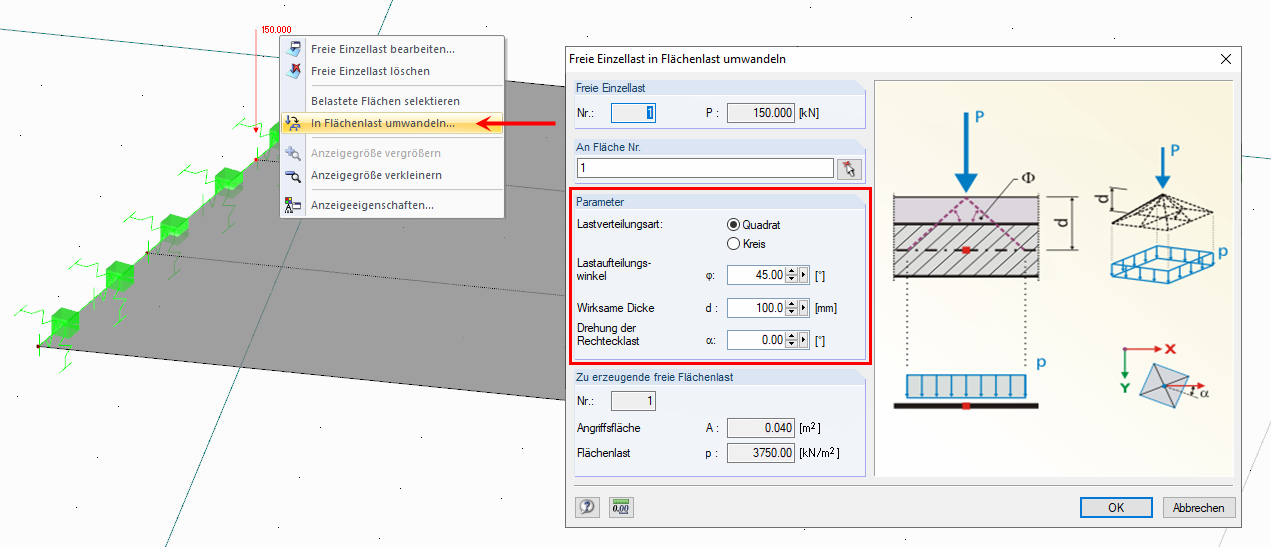Open 'Freie Einzellast bearbeiten...' menu entry
The width and height of the screenshot is (1271, 547).
pyautogui.click(x=392, y=48)
